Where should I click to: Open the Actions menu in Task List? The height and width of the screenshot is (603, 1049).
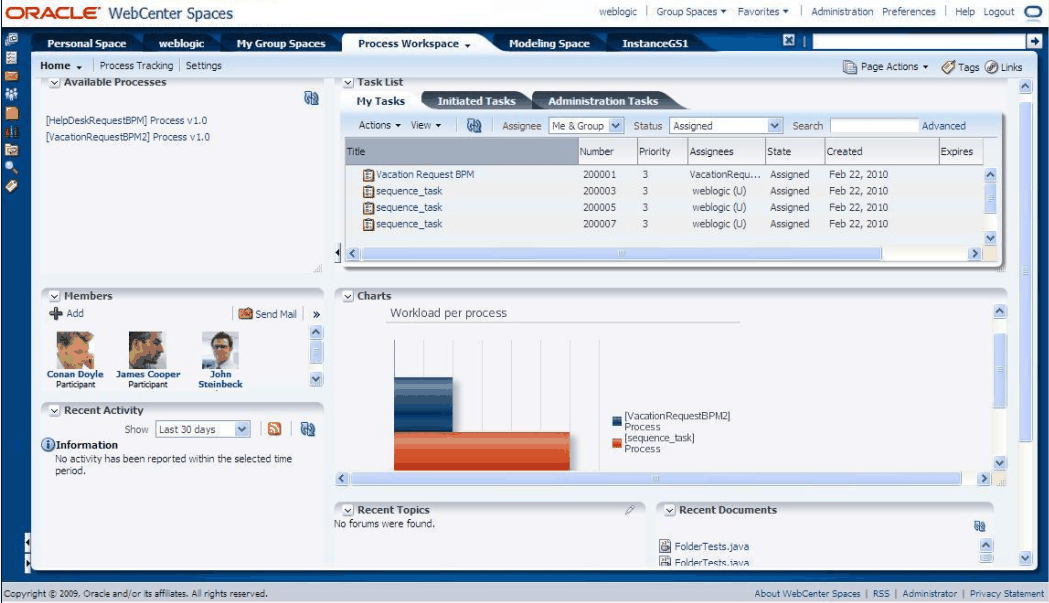coord(379,125)
